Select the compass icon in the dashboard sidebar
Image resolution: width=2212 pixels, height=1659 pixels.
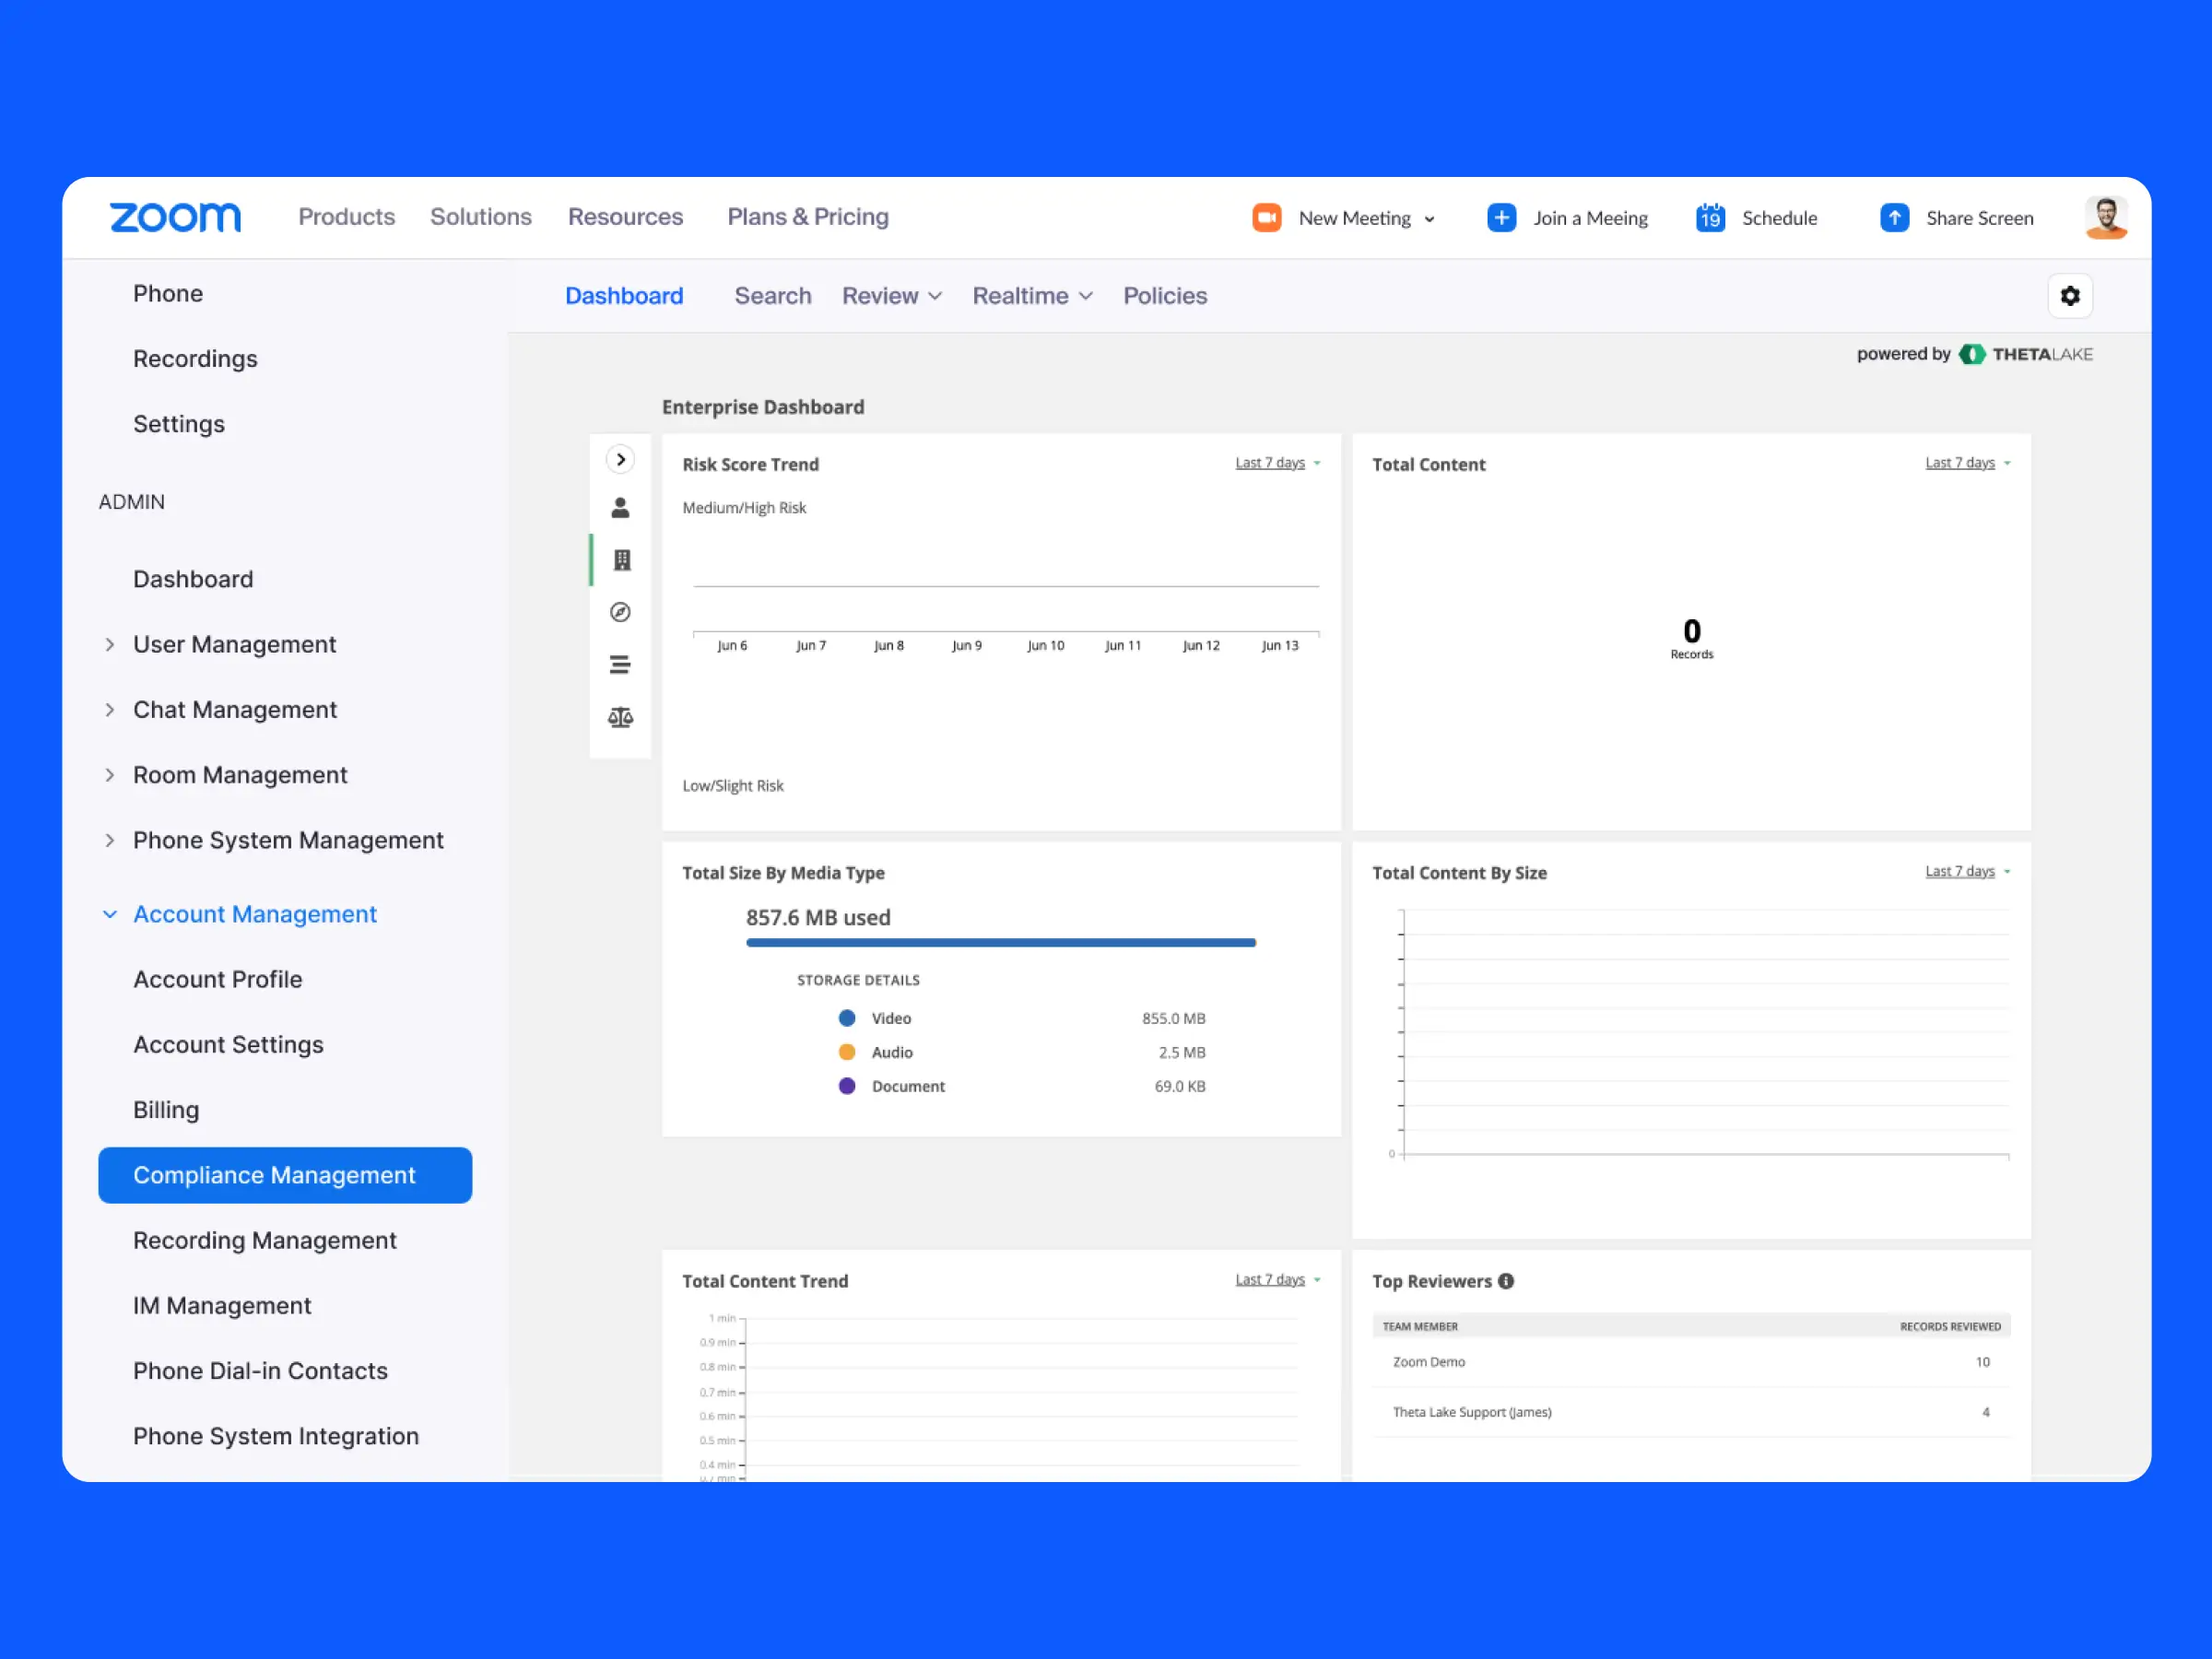point(621,612)
